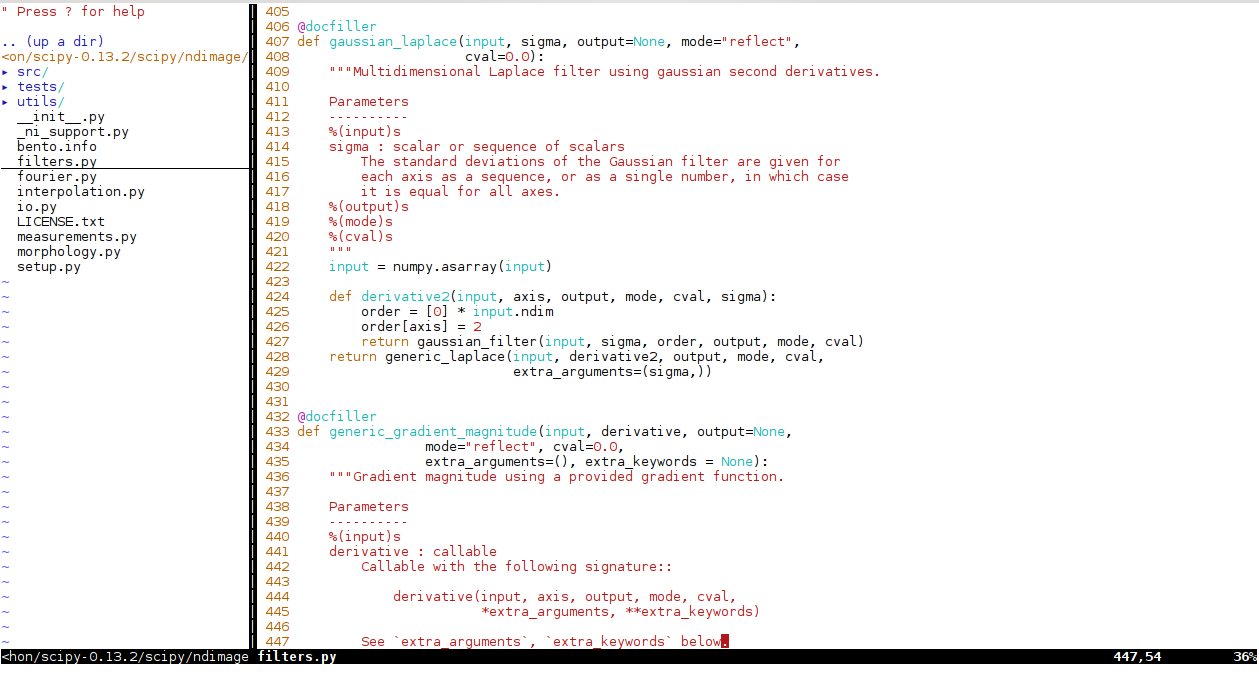Click the 'Press ? for help' hint
Image resolution: width=1259 pixels, height=691 pixels.
(80, 12)
